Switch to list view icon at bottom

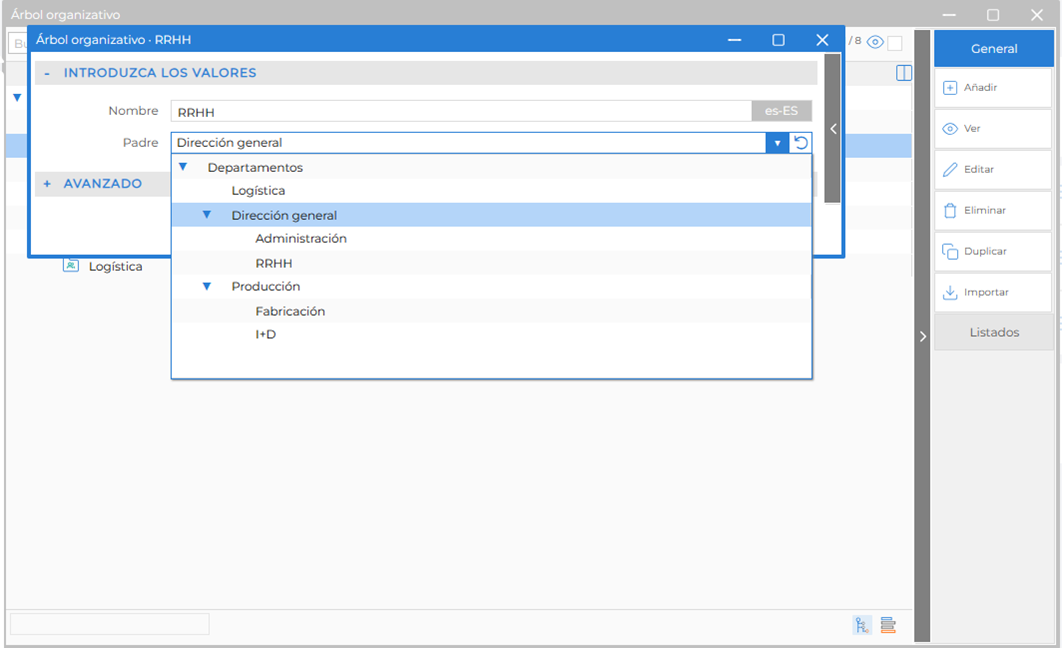(x=888, y=625)
